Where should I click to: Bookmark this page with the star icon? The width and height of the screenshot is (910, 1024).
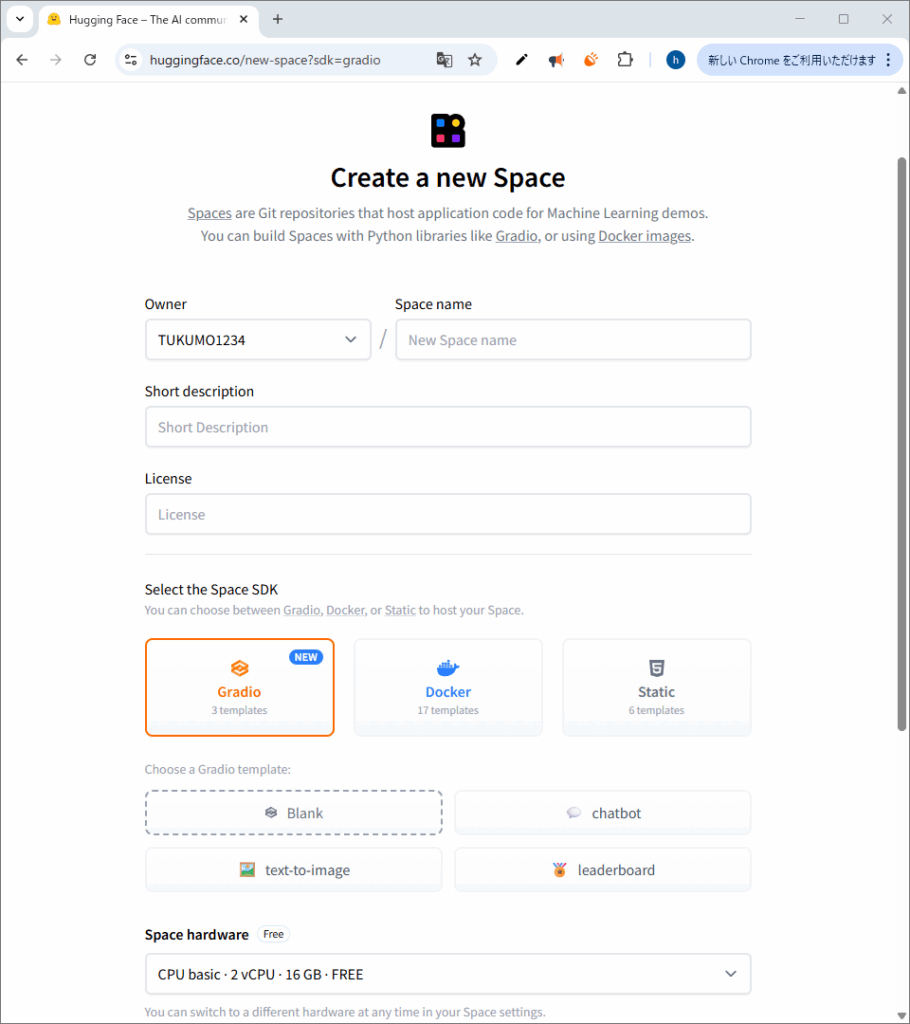(x=475, y=60)
